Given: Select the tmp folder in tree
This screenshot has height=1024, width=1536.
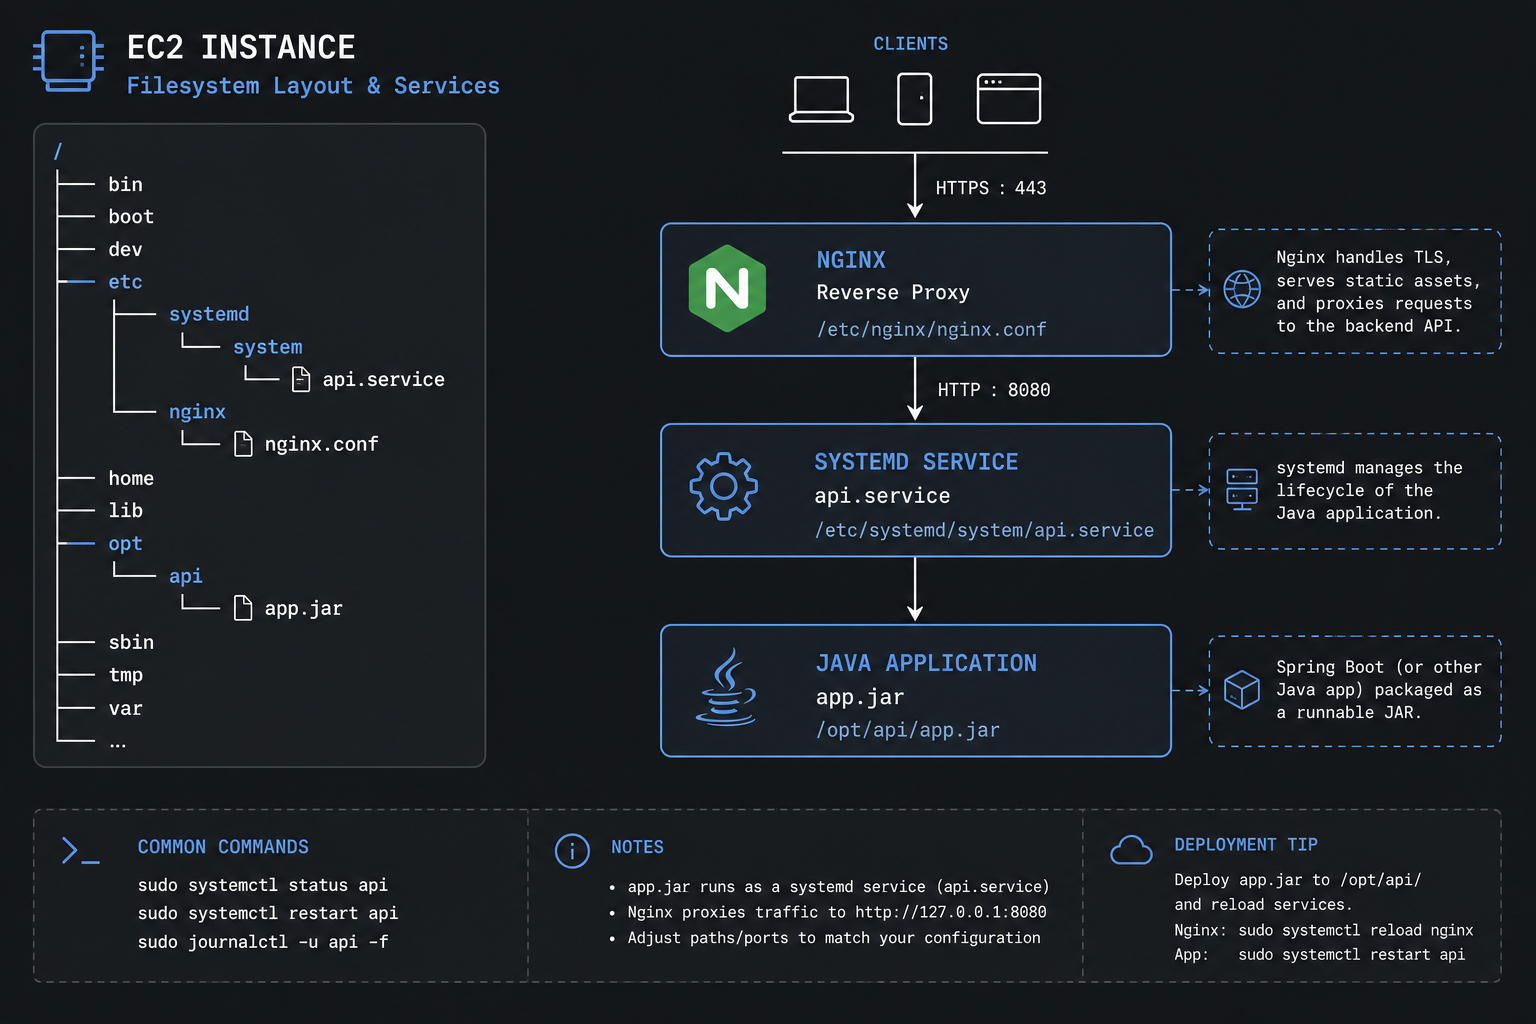Looking at the screenshot, I should click(125, 675).
